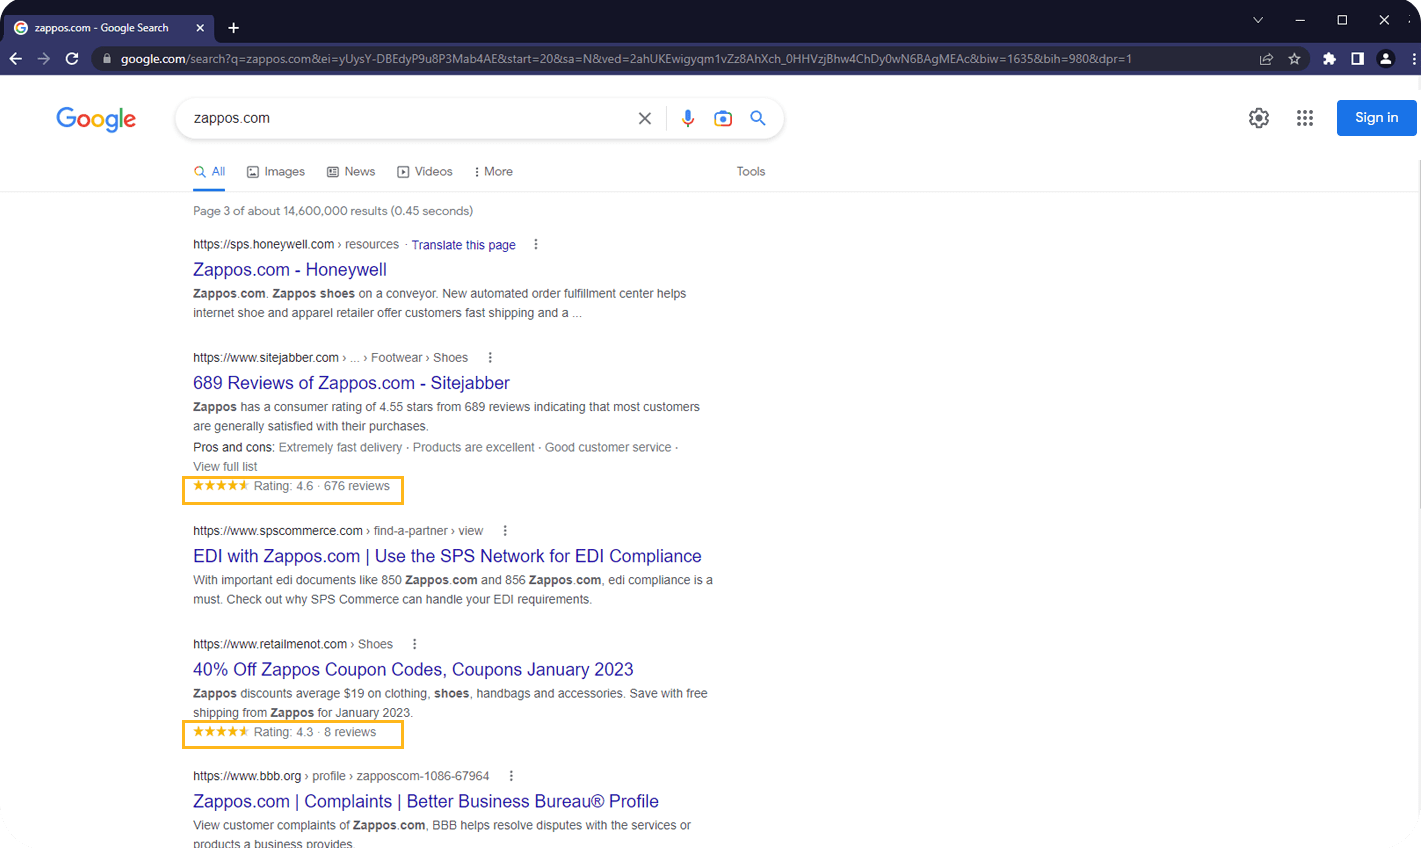Open the search Tools menu
The height and width of the screenshot is (848, 1421).
[751, 172]
